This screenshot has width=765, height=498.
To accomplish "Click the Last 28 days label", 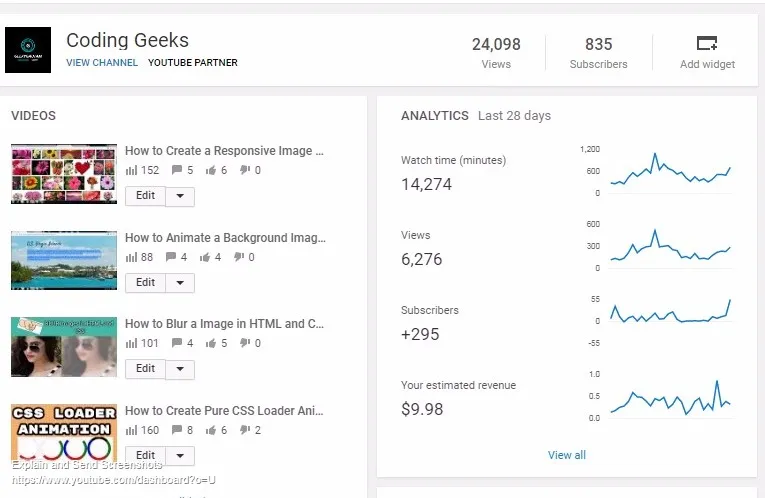I will click(514, 116).
